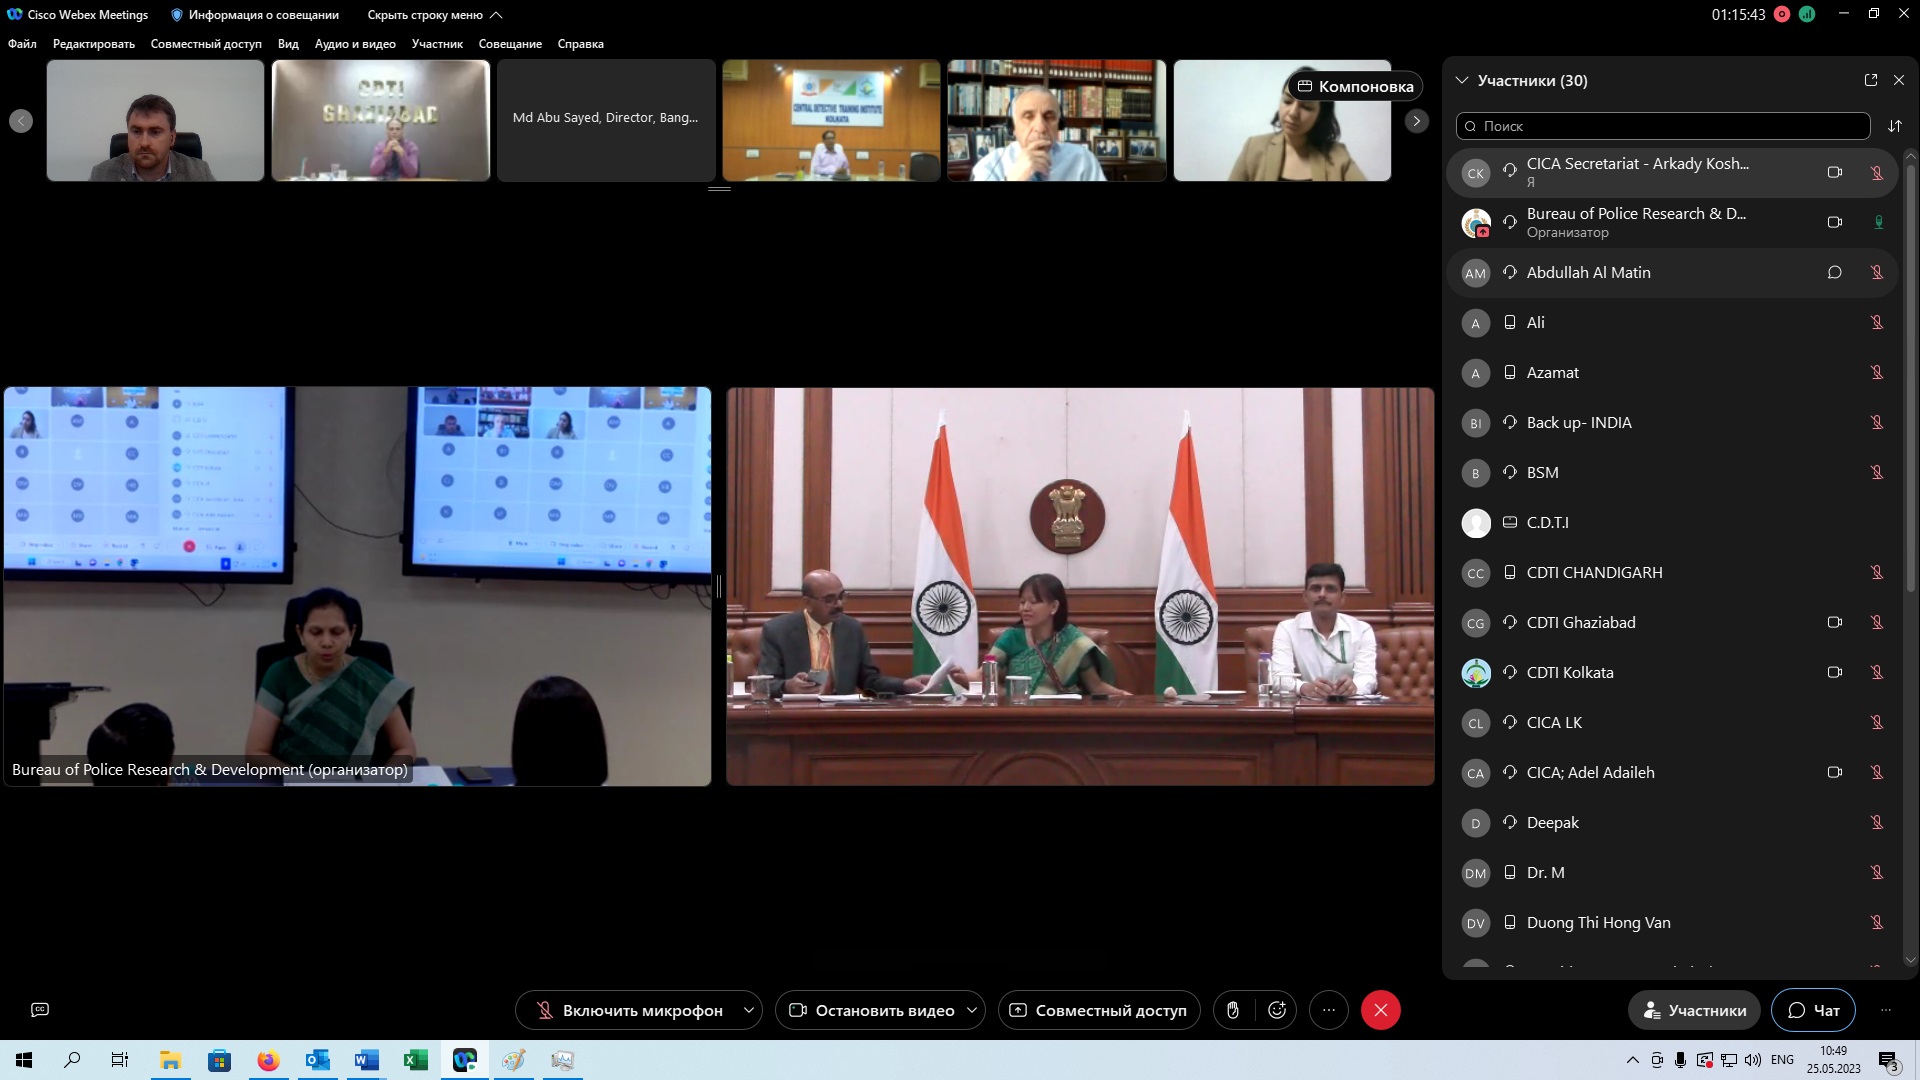Screen dimensions: 1920x1080
Task: Click the red leave meeting button
Action: coord(1380,1010)
